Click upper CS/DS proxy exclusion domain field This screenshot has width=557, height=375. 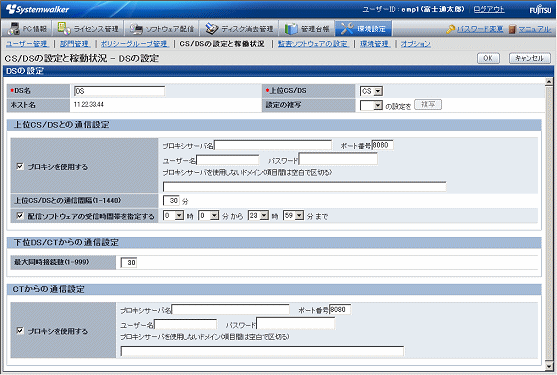click(304, 186)
